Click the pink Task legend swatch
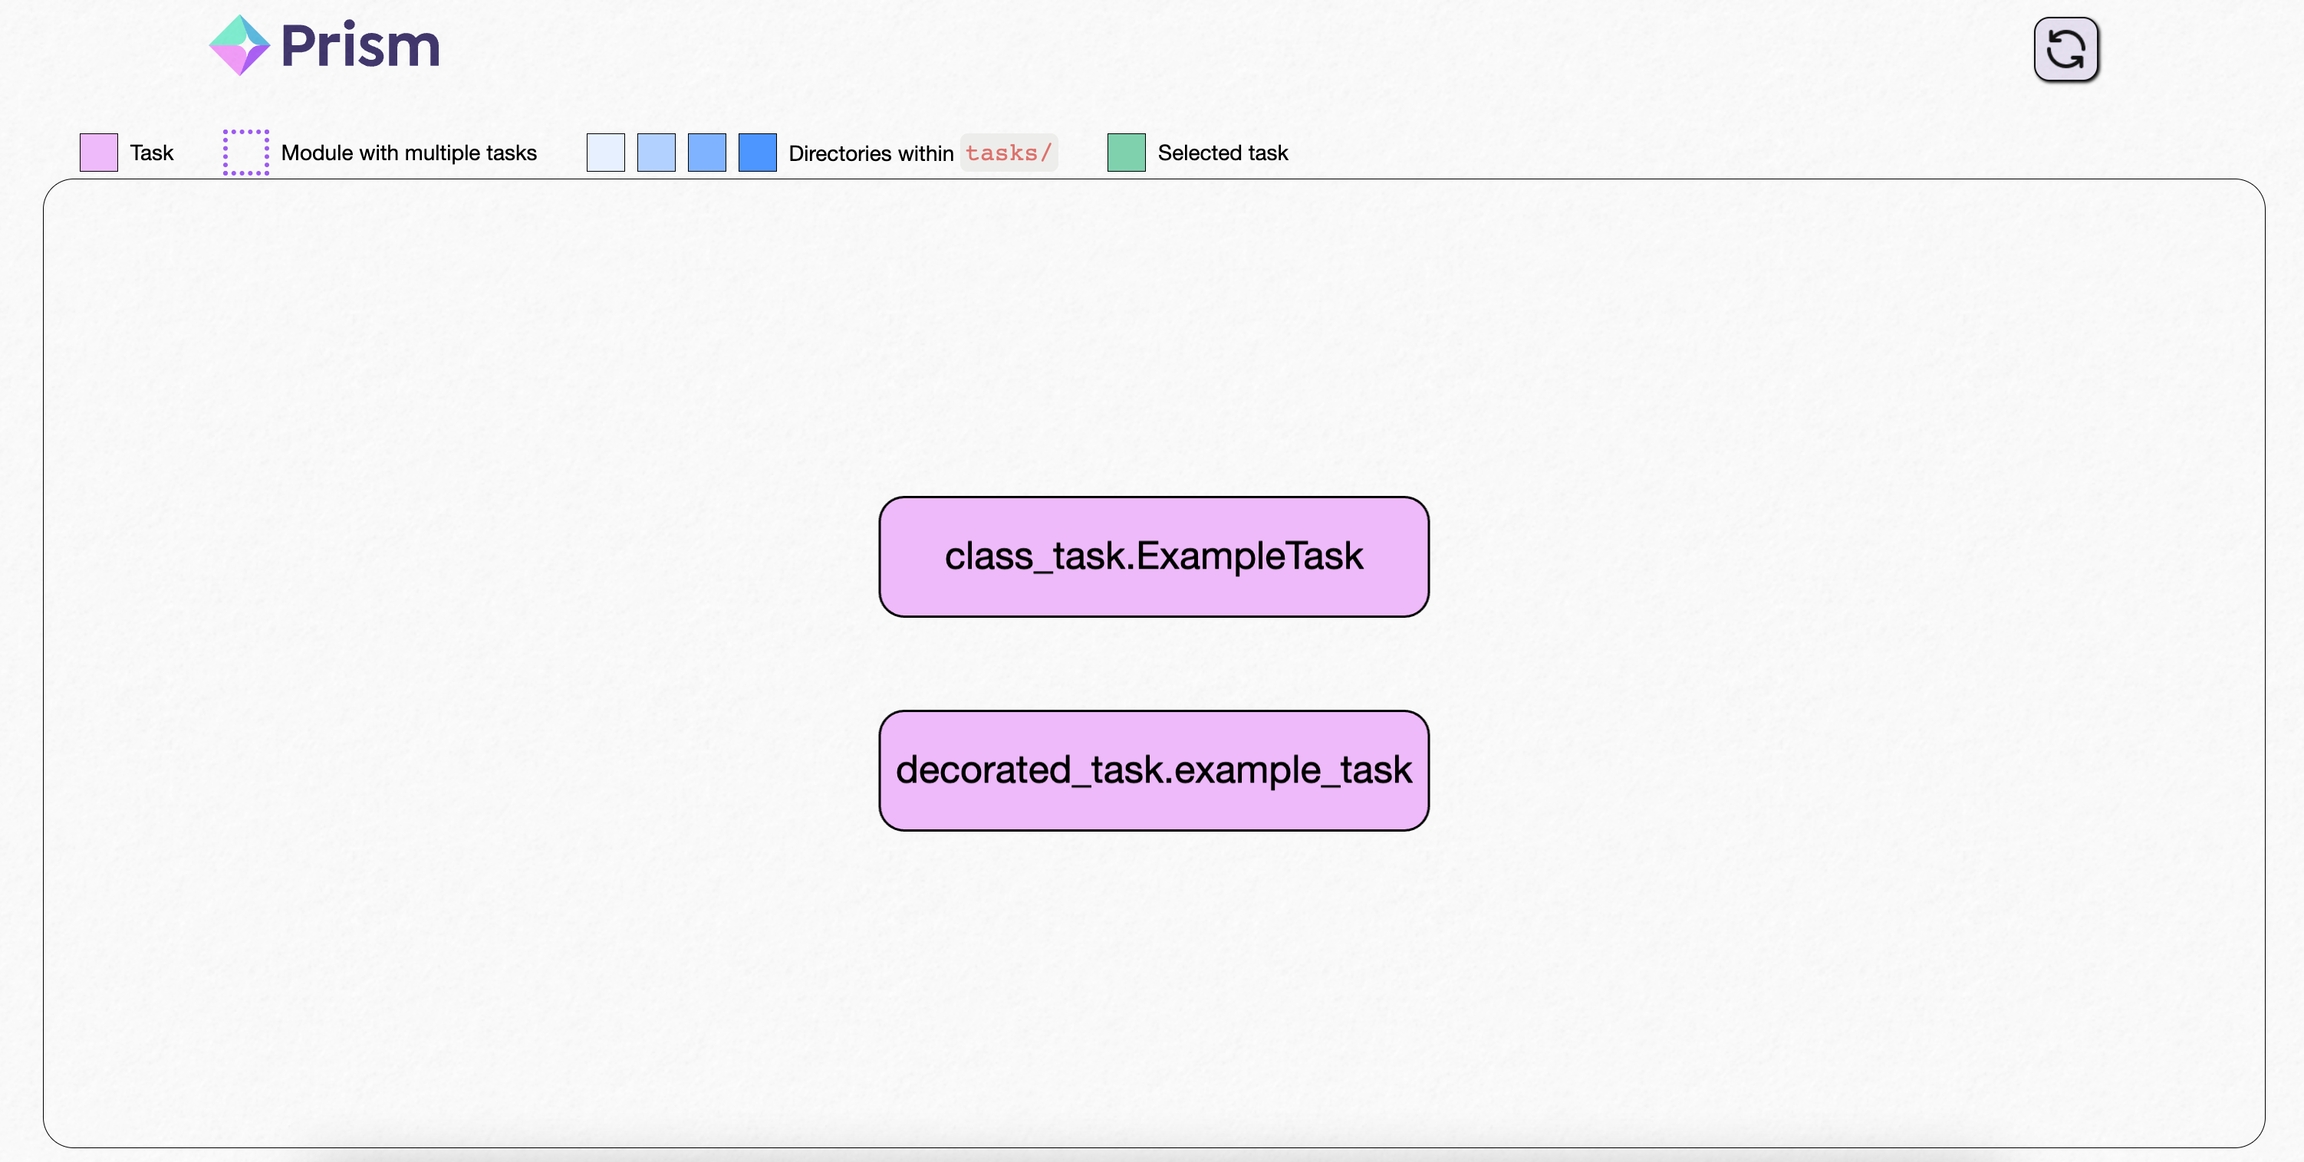This screenshot has width=2304, height=1162. coord(99,153)
